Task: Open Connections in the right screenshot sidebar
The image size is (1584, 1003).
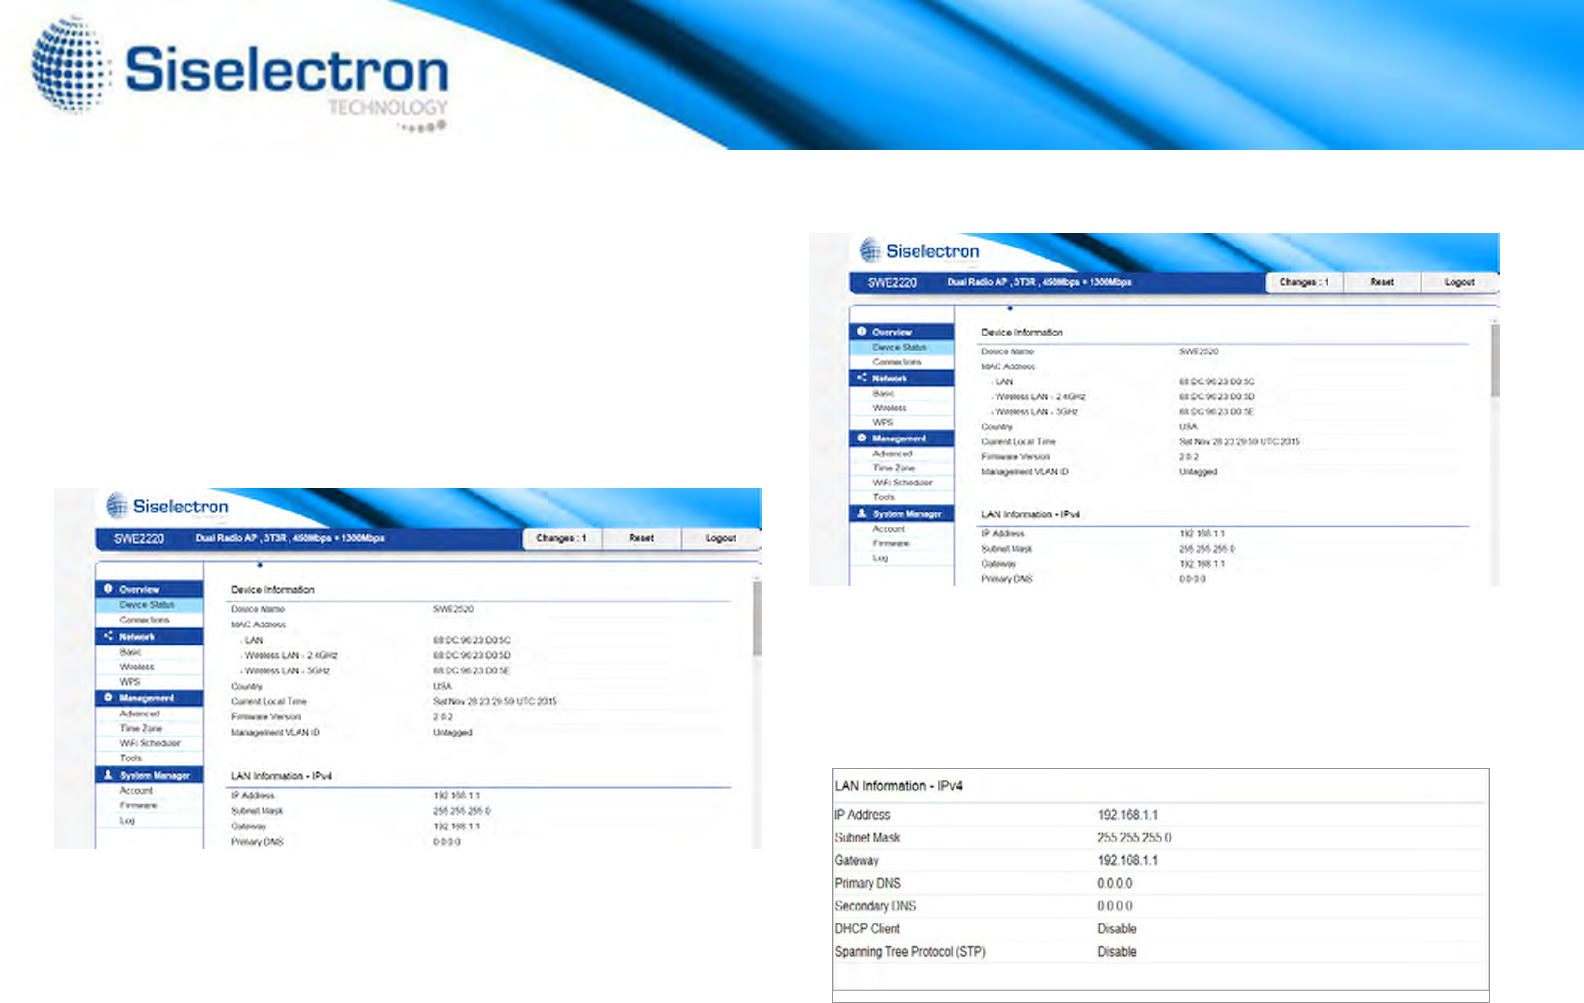Action: click(902, 362)
